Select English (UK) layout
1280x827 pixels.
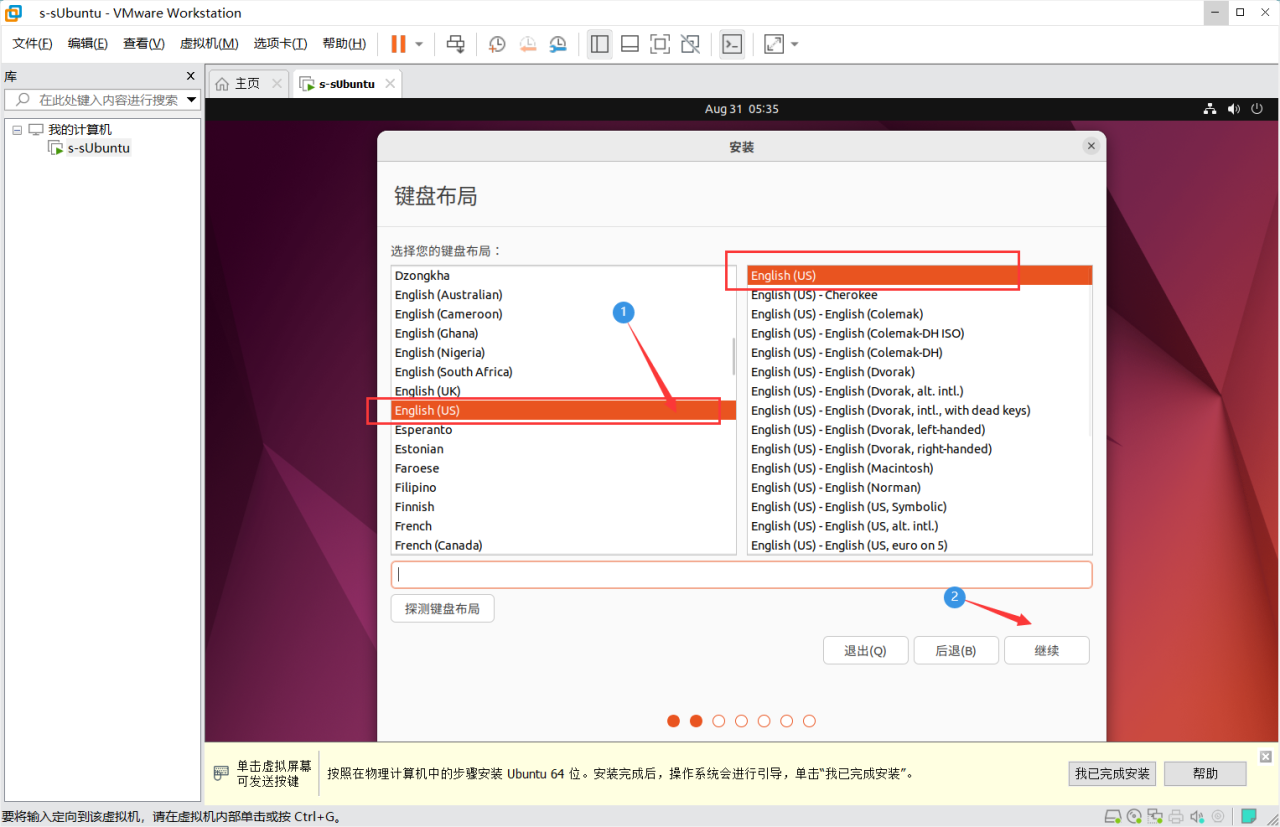pos(563,391)
